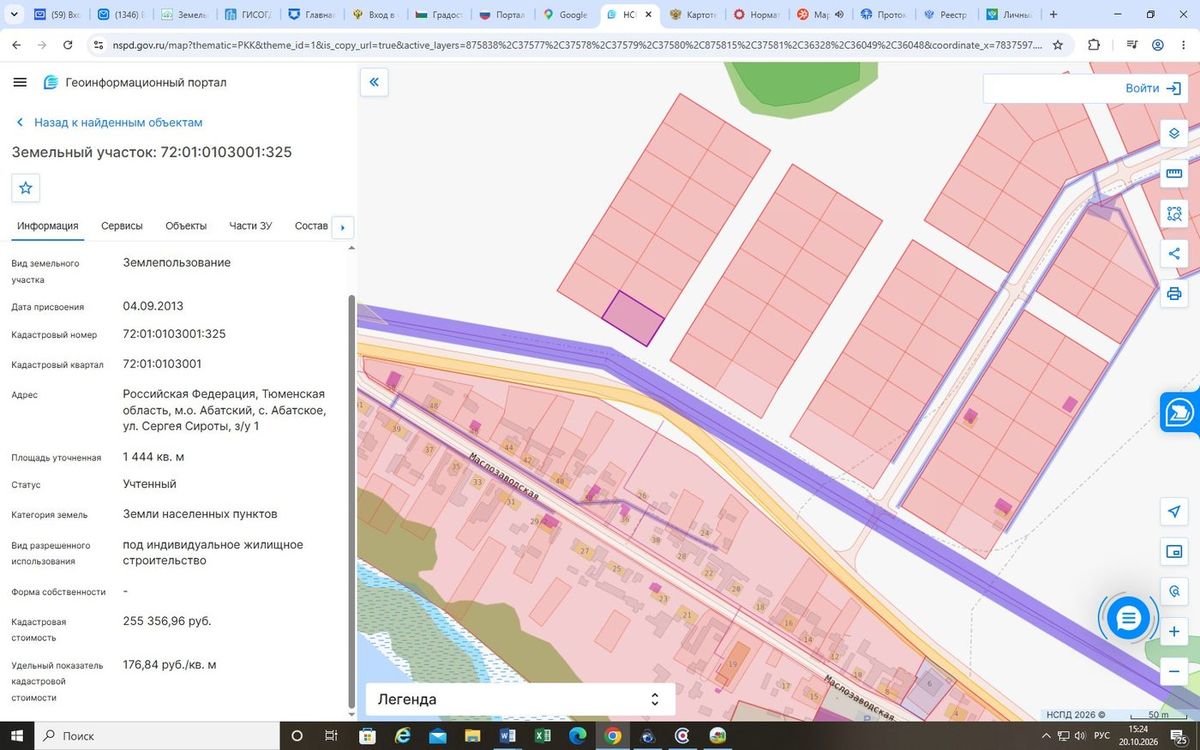Click cadastral number value 72:01:0103001:325
The image size is (1200, 750).
(x=174, y=334)
